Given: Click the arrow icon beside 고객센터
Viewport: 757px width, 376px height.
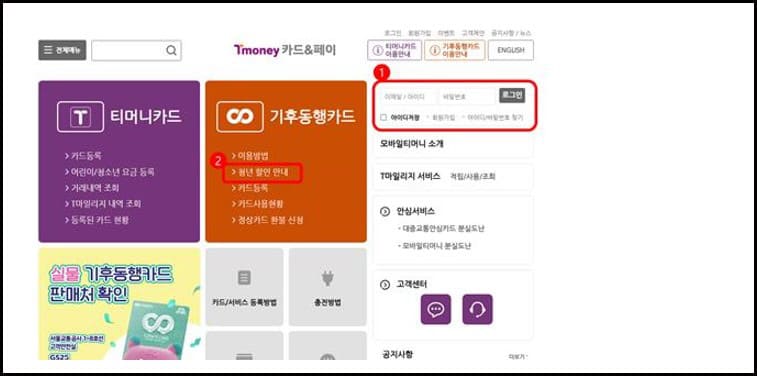Looking at the screenshot, I should click(385, 285).
